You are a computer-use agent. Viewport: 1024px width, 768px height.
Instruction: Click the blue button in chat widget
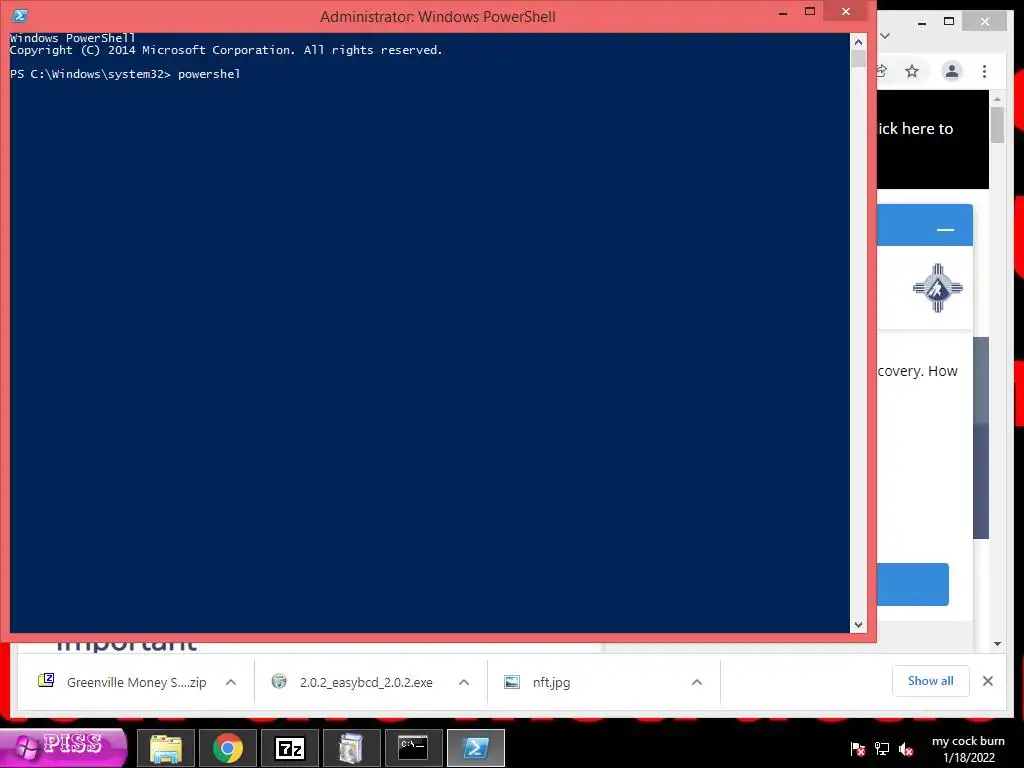click(x=912, y=584)
